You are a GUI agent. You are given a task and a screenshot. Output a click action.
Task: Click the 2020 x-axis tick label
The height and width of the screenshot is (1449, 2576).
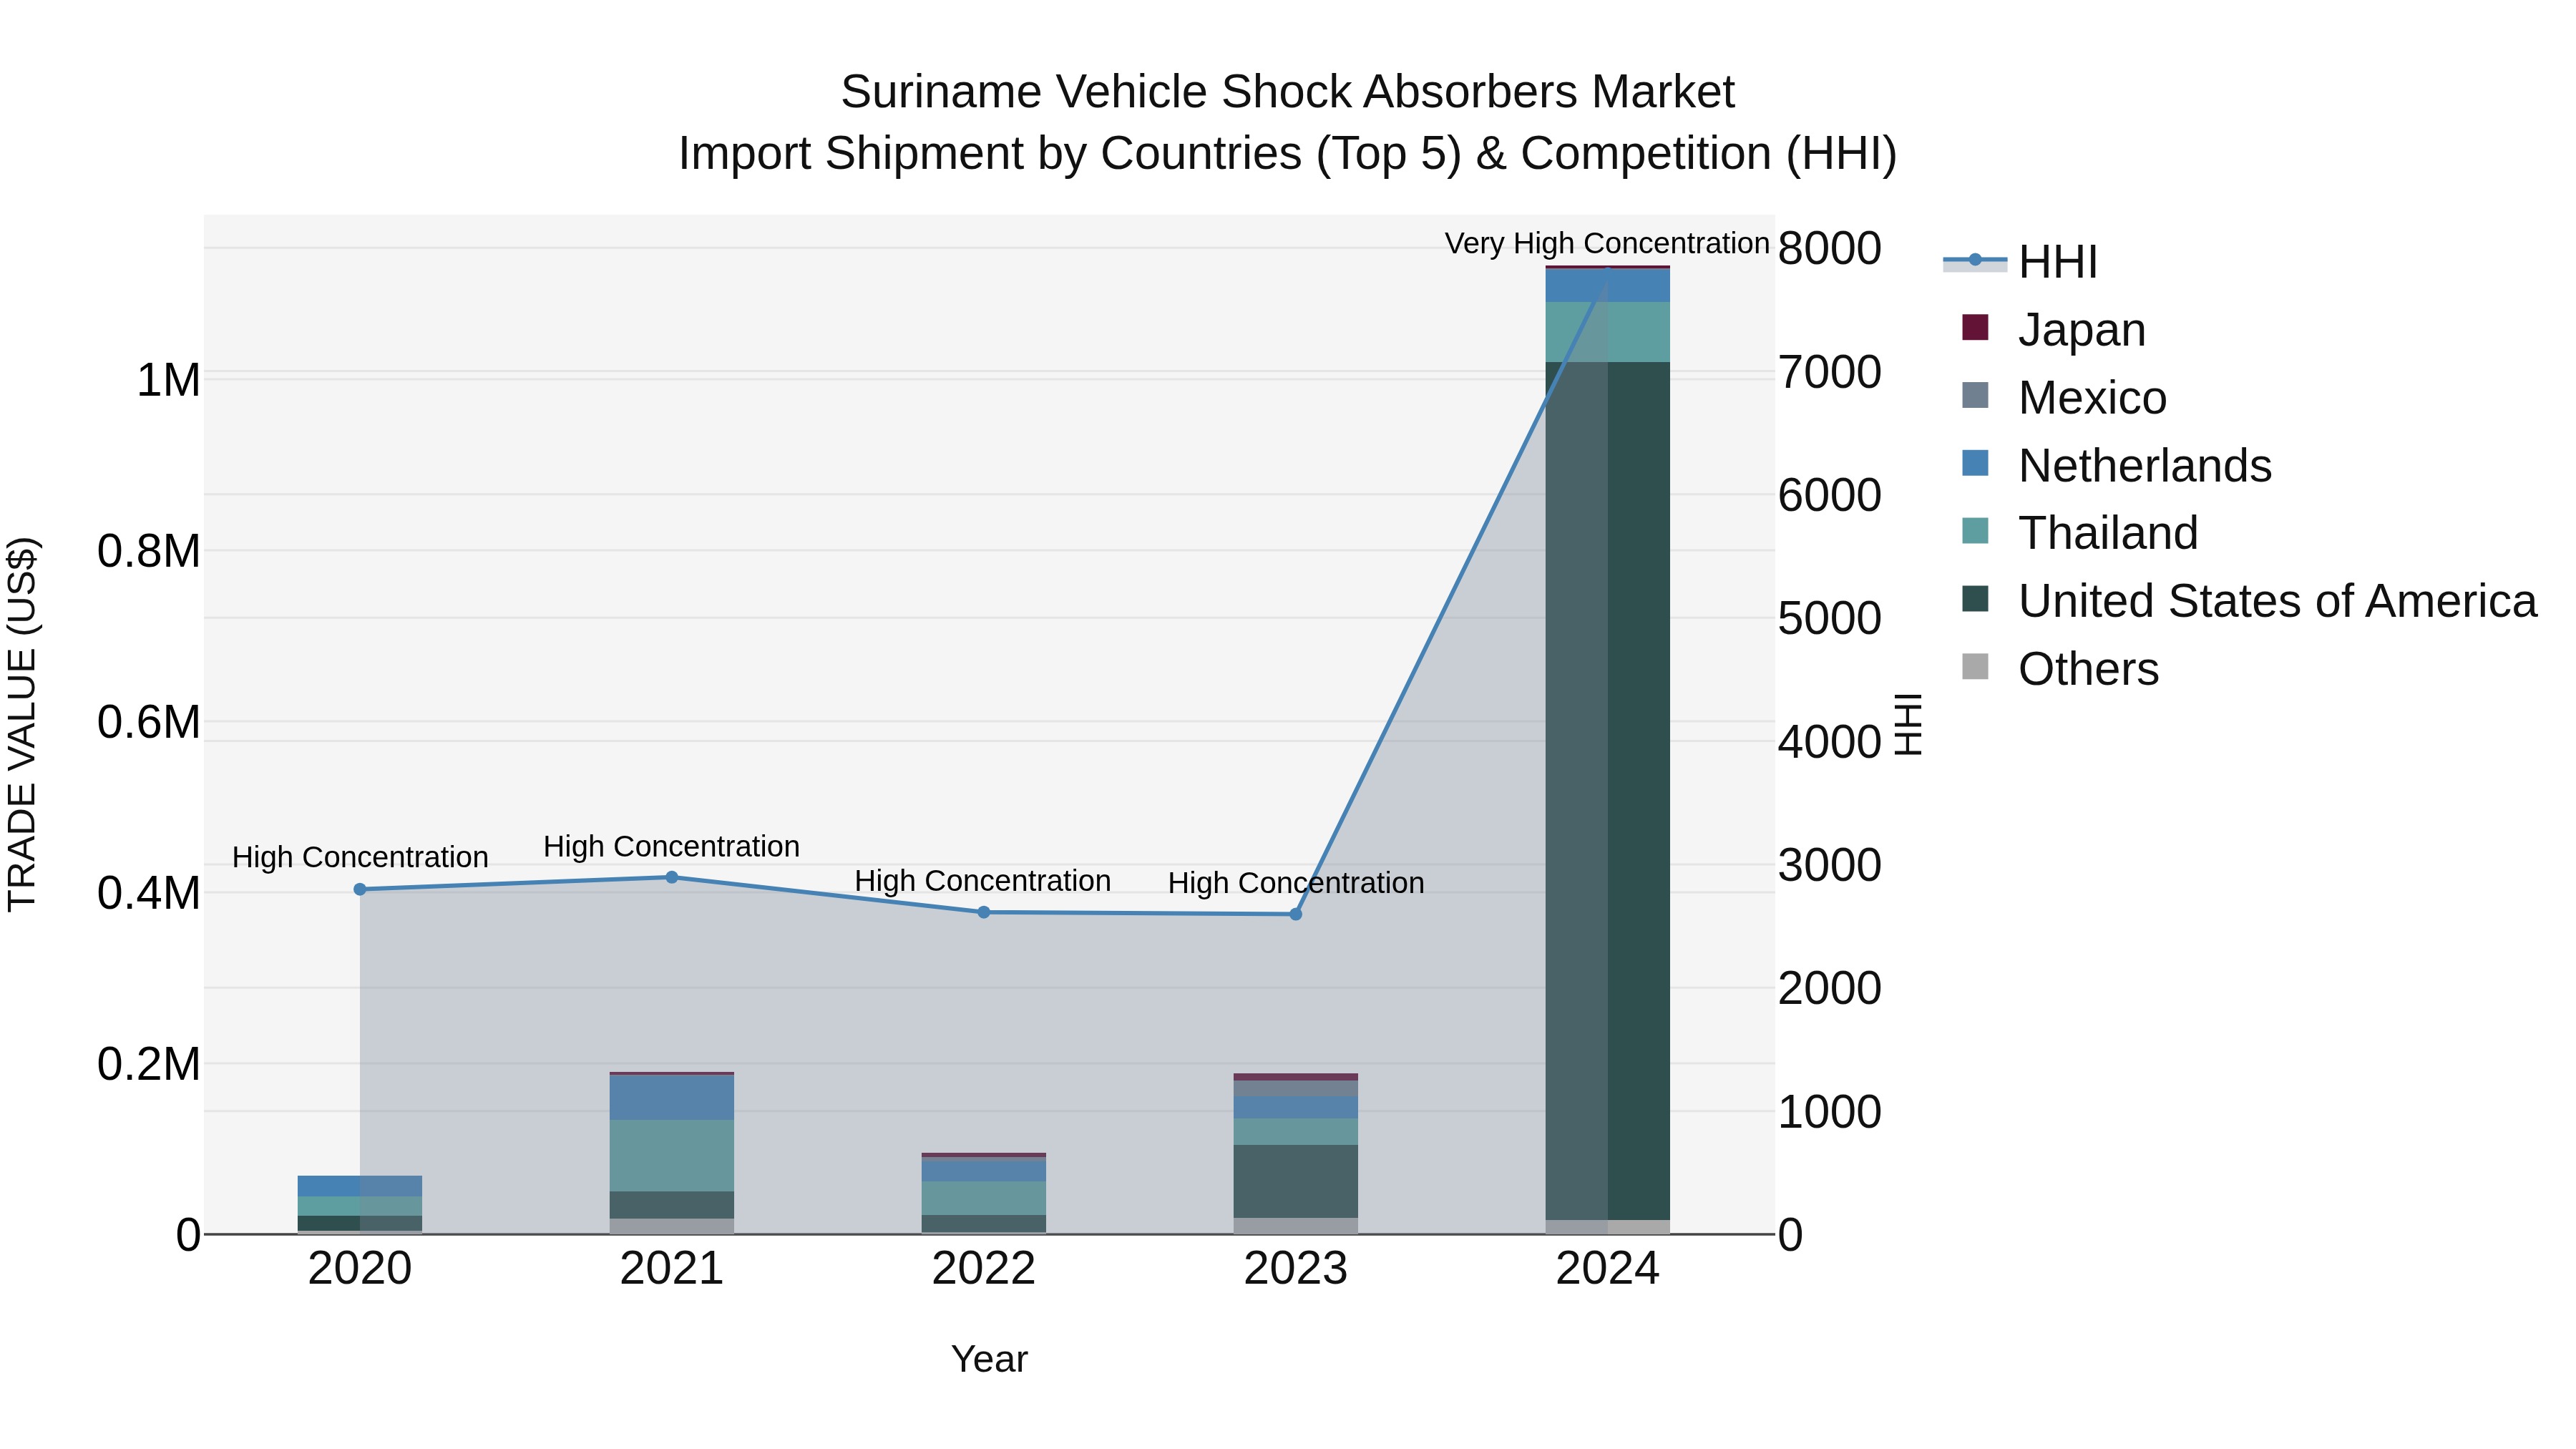[360, 1269]
